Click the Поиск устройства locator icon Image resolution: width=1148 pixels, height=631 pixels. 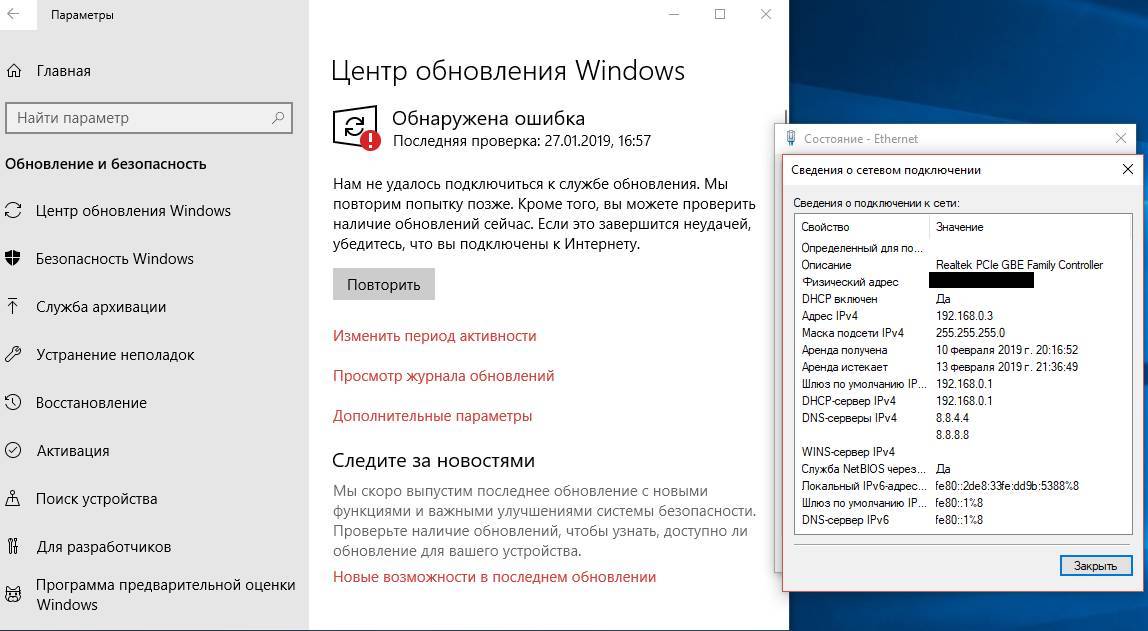pyautogui.click(x=13, y=499)
